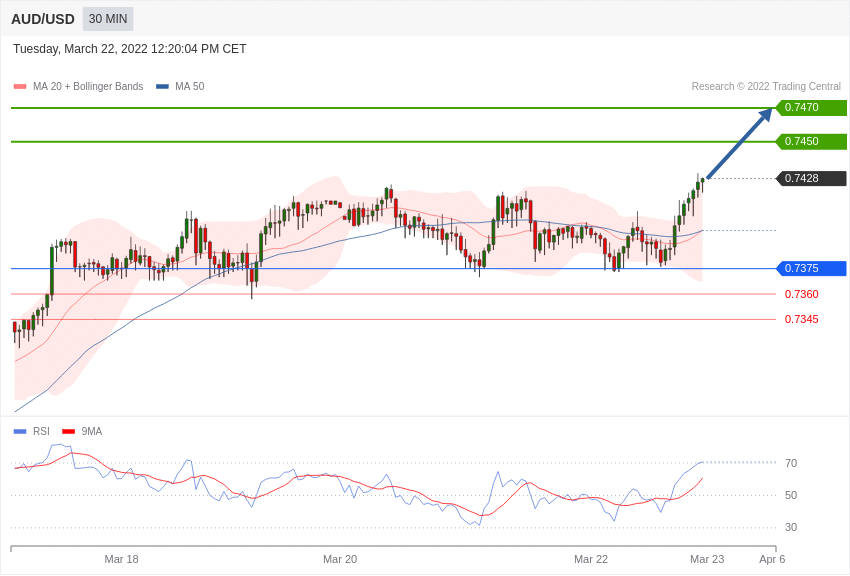Image resolution: width=850 pixels, height=576 pixels.
Task: Click the MA 20 + Bollinger Bands legend swatch
Action: 20,87
